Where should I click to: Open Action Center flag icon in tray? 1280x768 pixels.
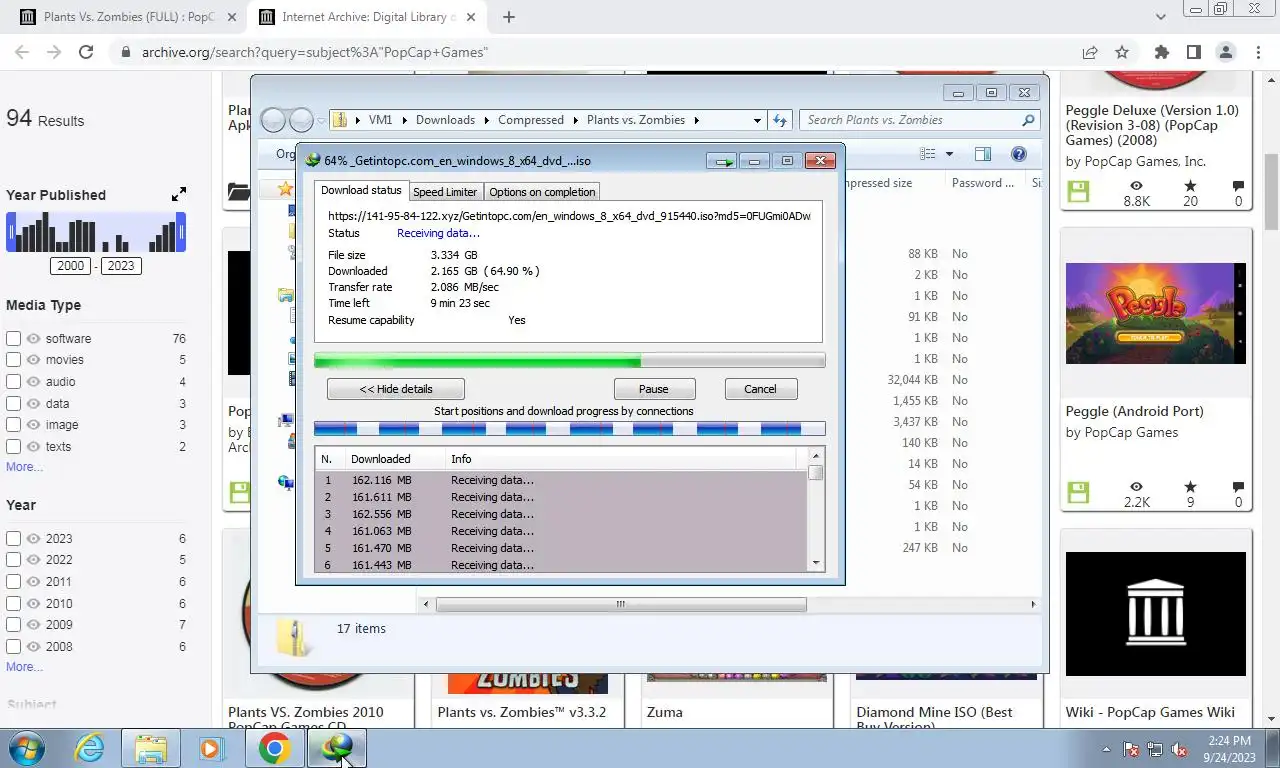(x=1131, y=749)
